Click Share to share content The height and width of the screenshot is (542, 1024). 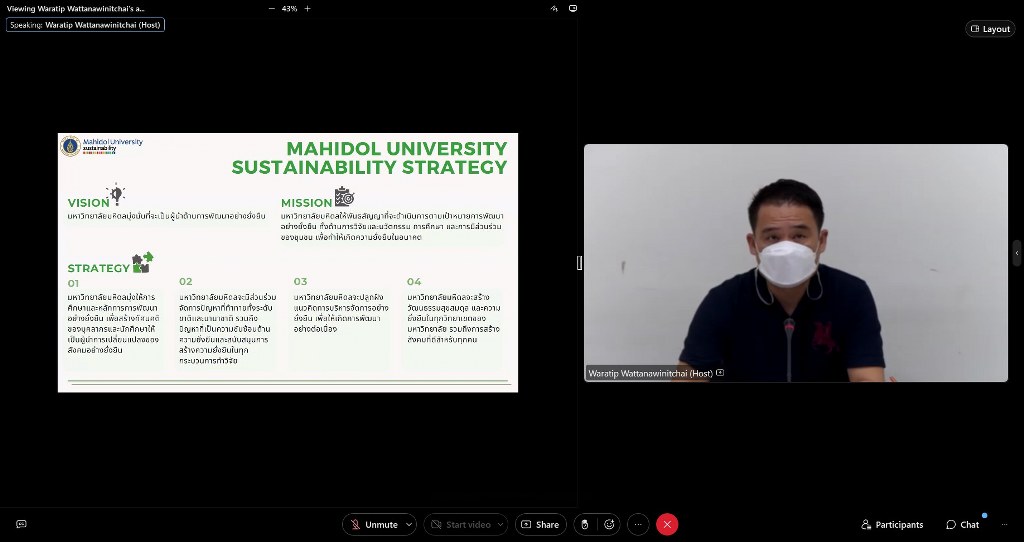point(540,524)
